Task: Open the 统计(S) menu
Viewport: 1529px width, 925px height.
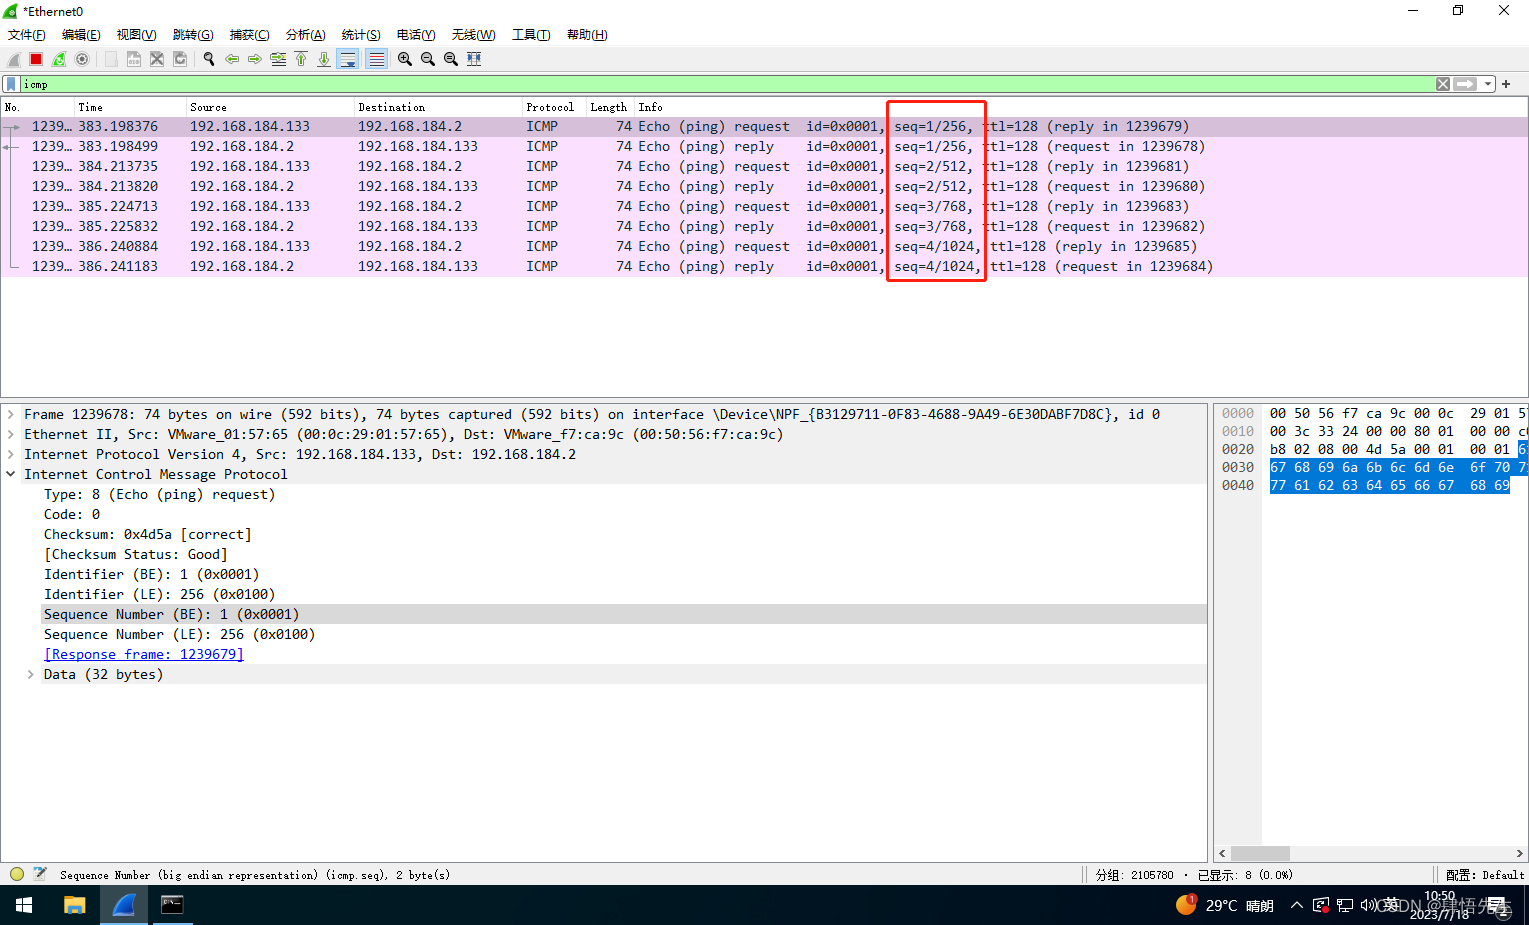Action: coord(361,35)
